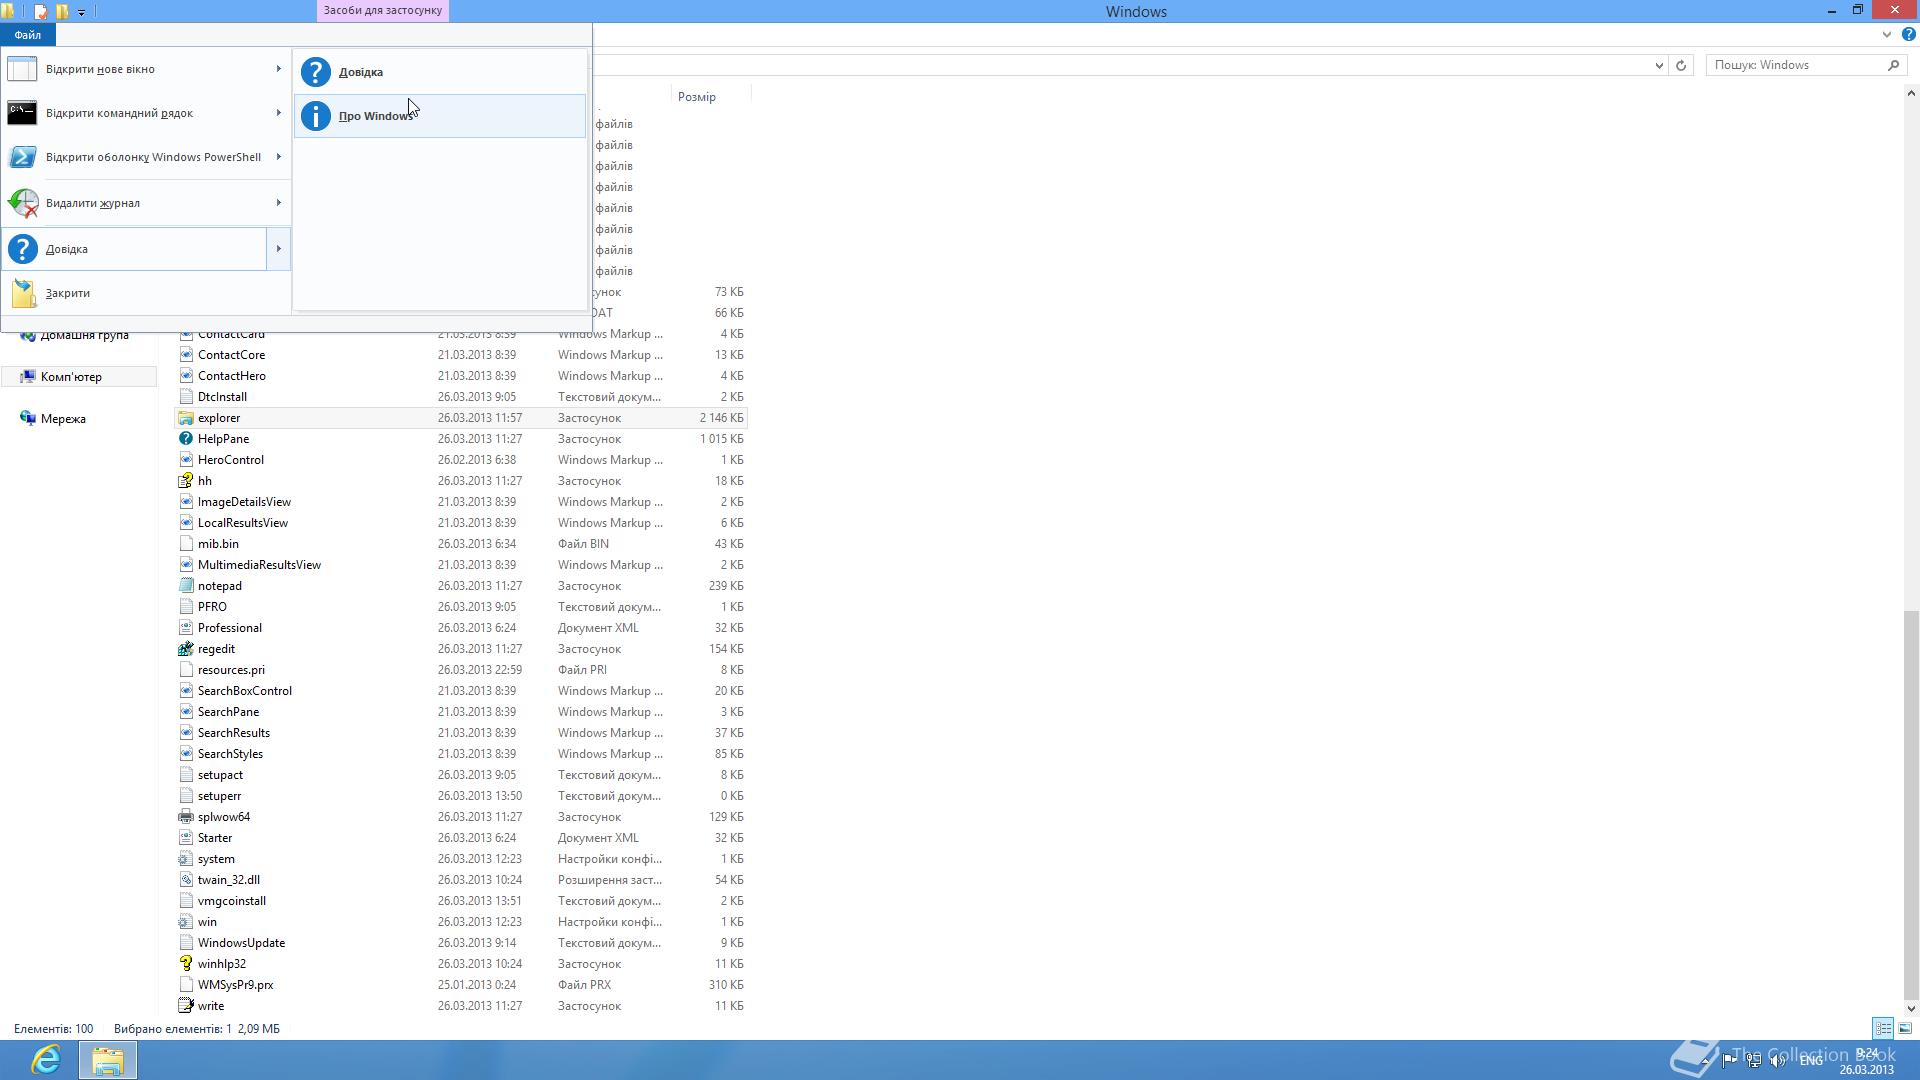The width and height of the screenshot is (1920, 1080).
Task: Click scrollbar down arrow in file list
Action: pos(1912,1008)
